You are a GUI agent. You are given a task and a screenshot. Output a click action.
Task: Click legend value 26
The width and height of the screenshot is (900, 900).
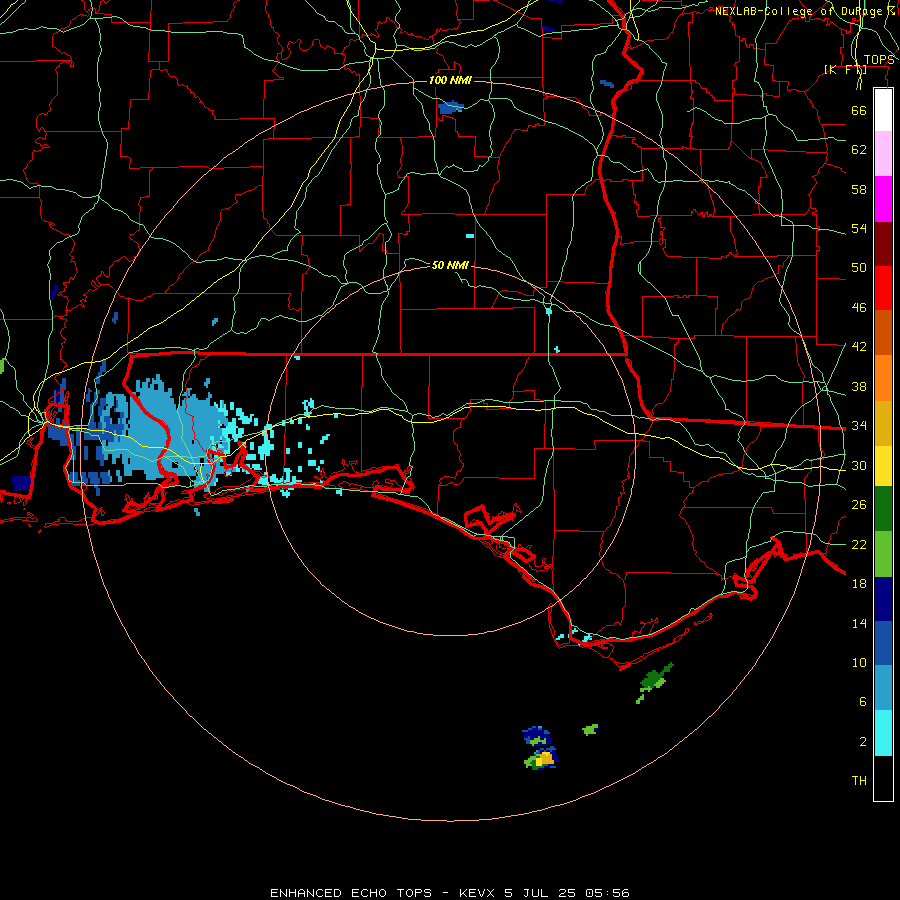pos(859,505)
